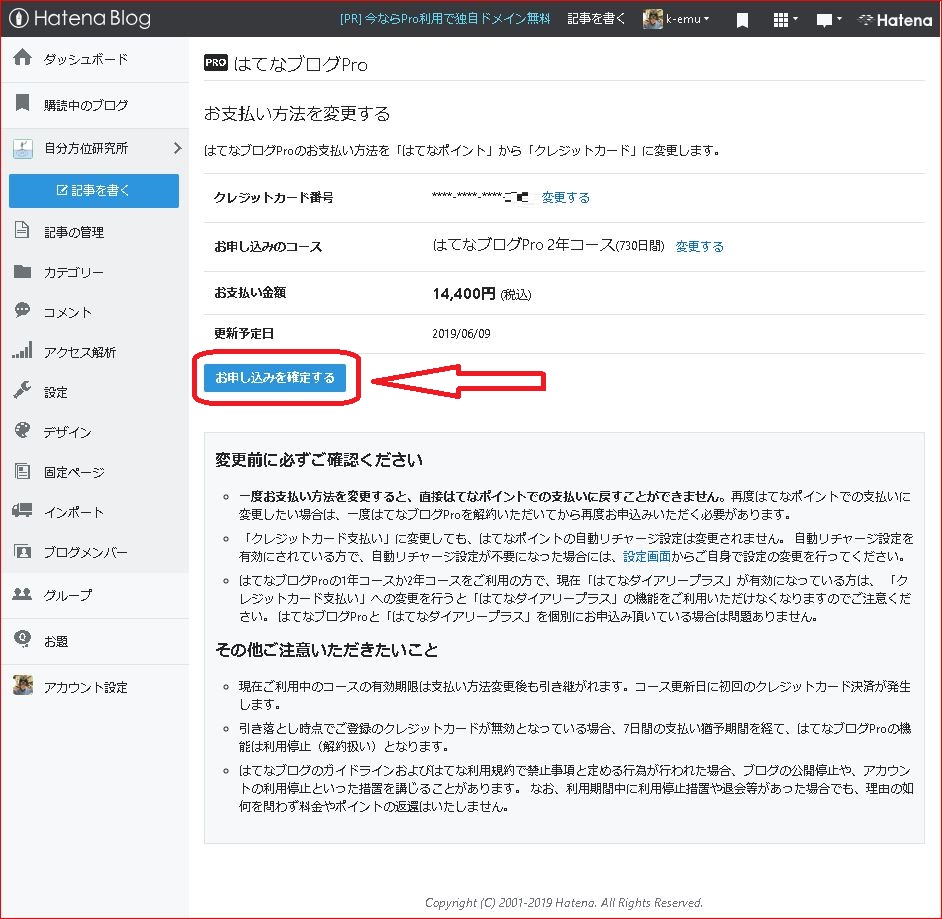Select 記事の管理 menu label
Viewport: 942px width, 919px height.
[x=74, y=232]
